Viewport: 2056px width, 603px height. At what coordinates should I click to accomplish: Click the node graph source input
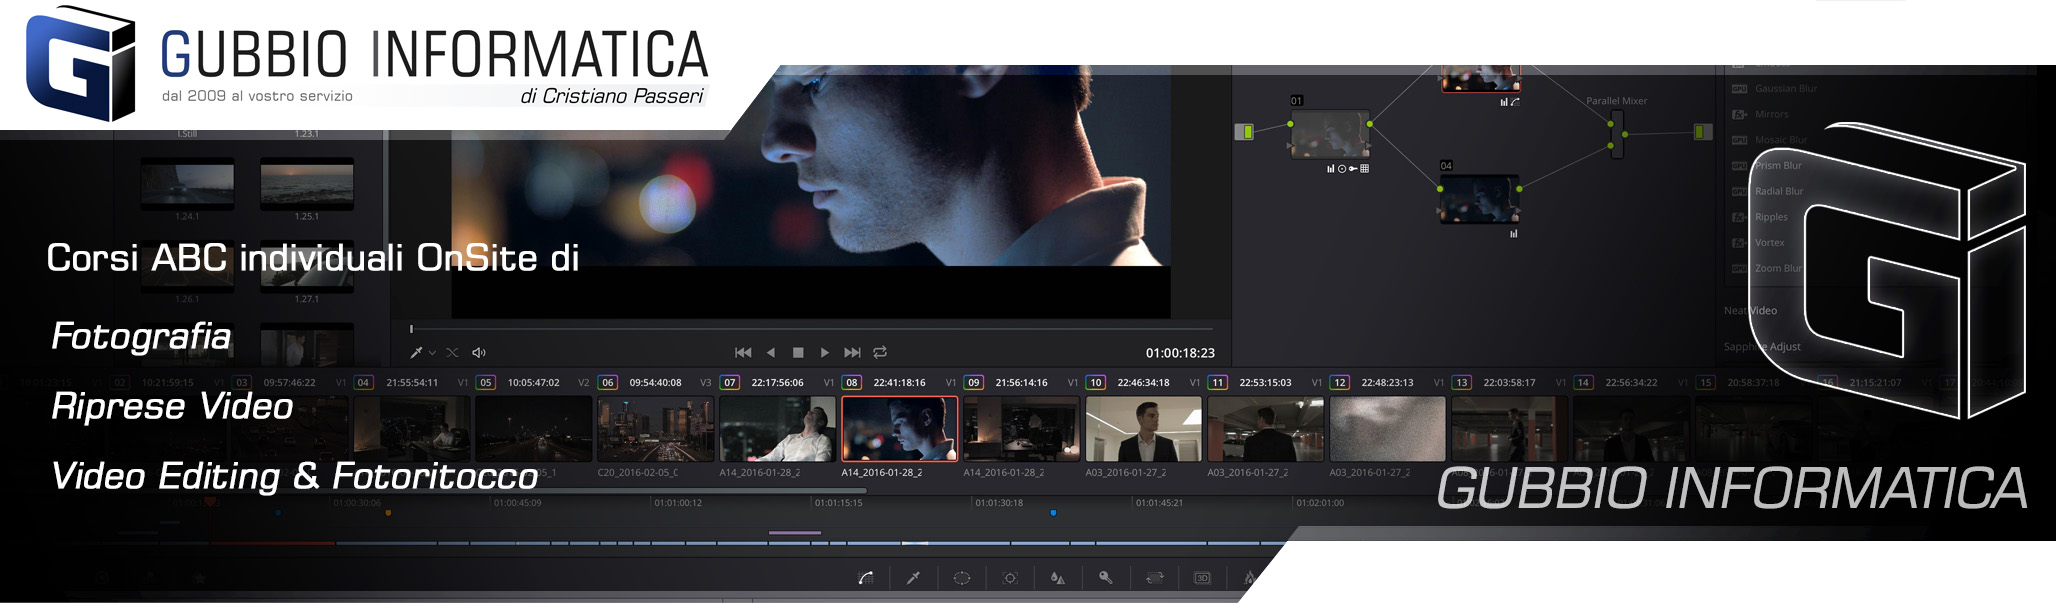tap(1244, 132)
